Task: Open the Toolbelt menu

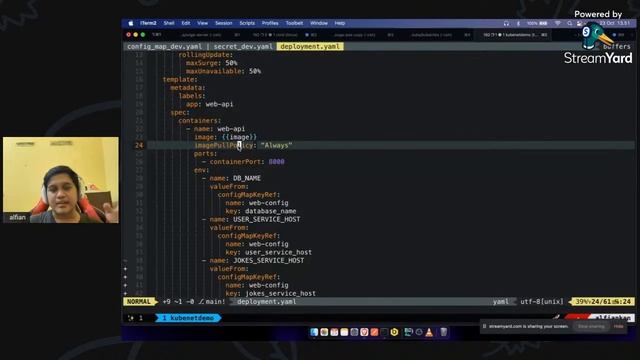Action: 294,23
